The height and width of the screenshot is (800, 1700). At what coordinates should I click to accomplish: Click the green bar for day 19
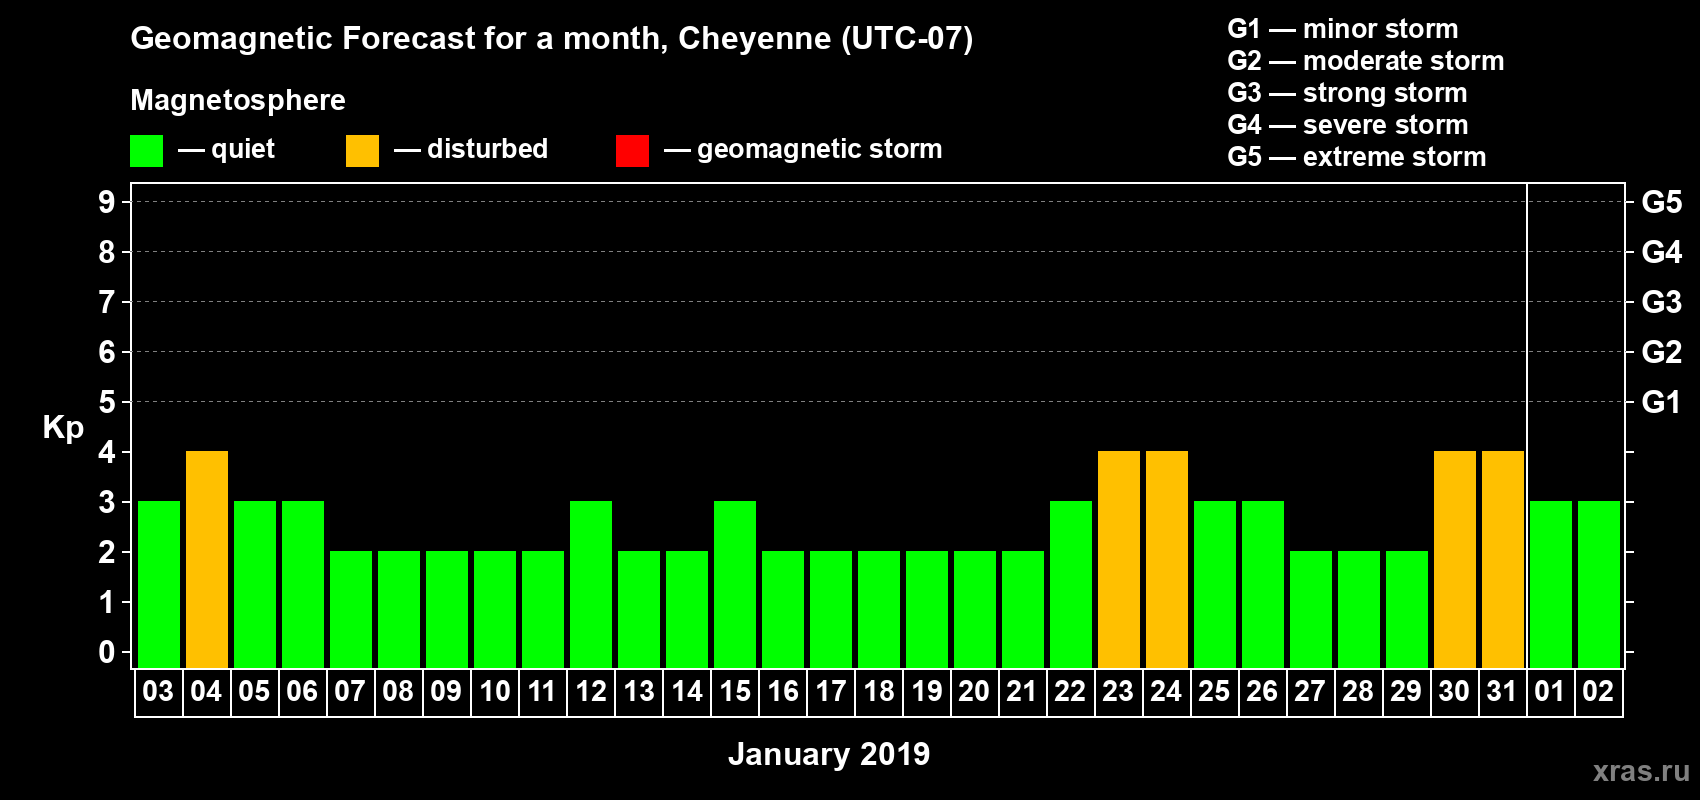tap(927, 610)
